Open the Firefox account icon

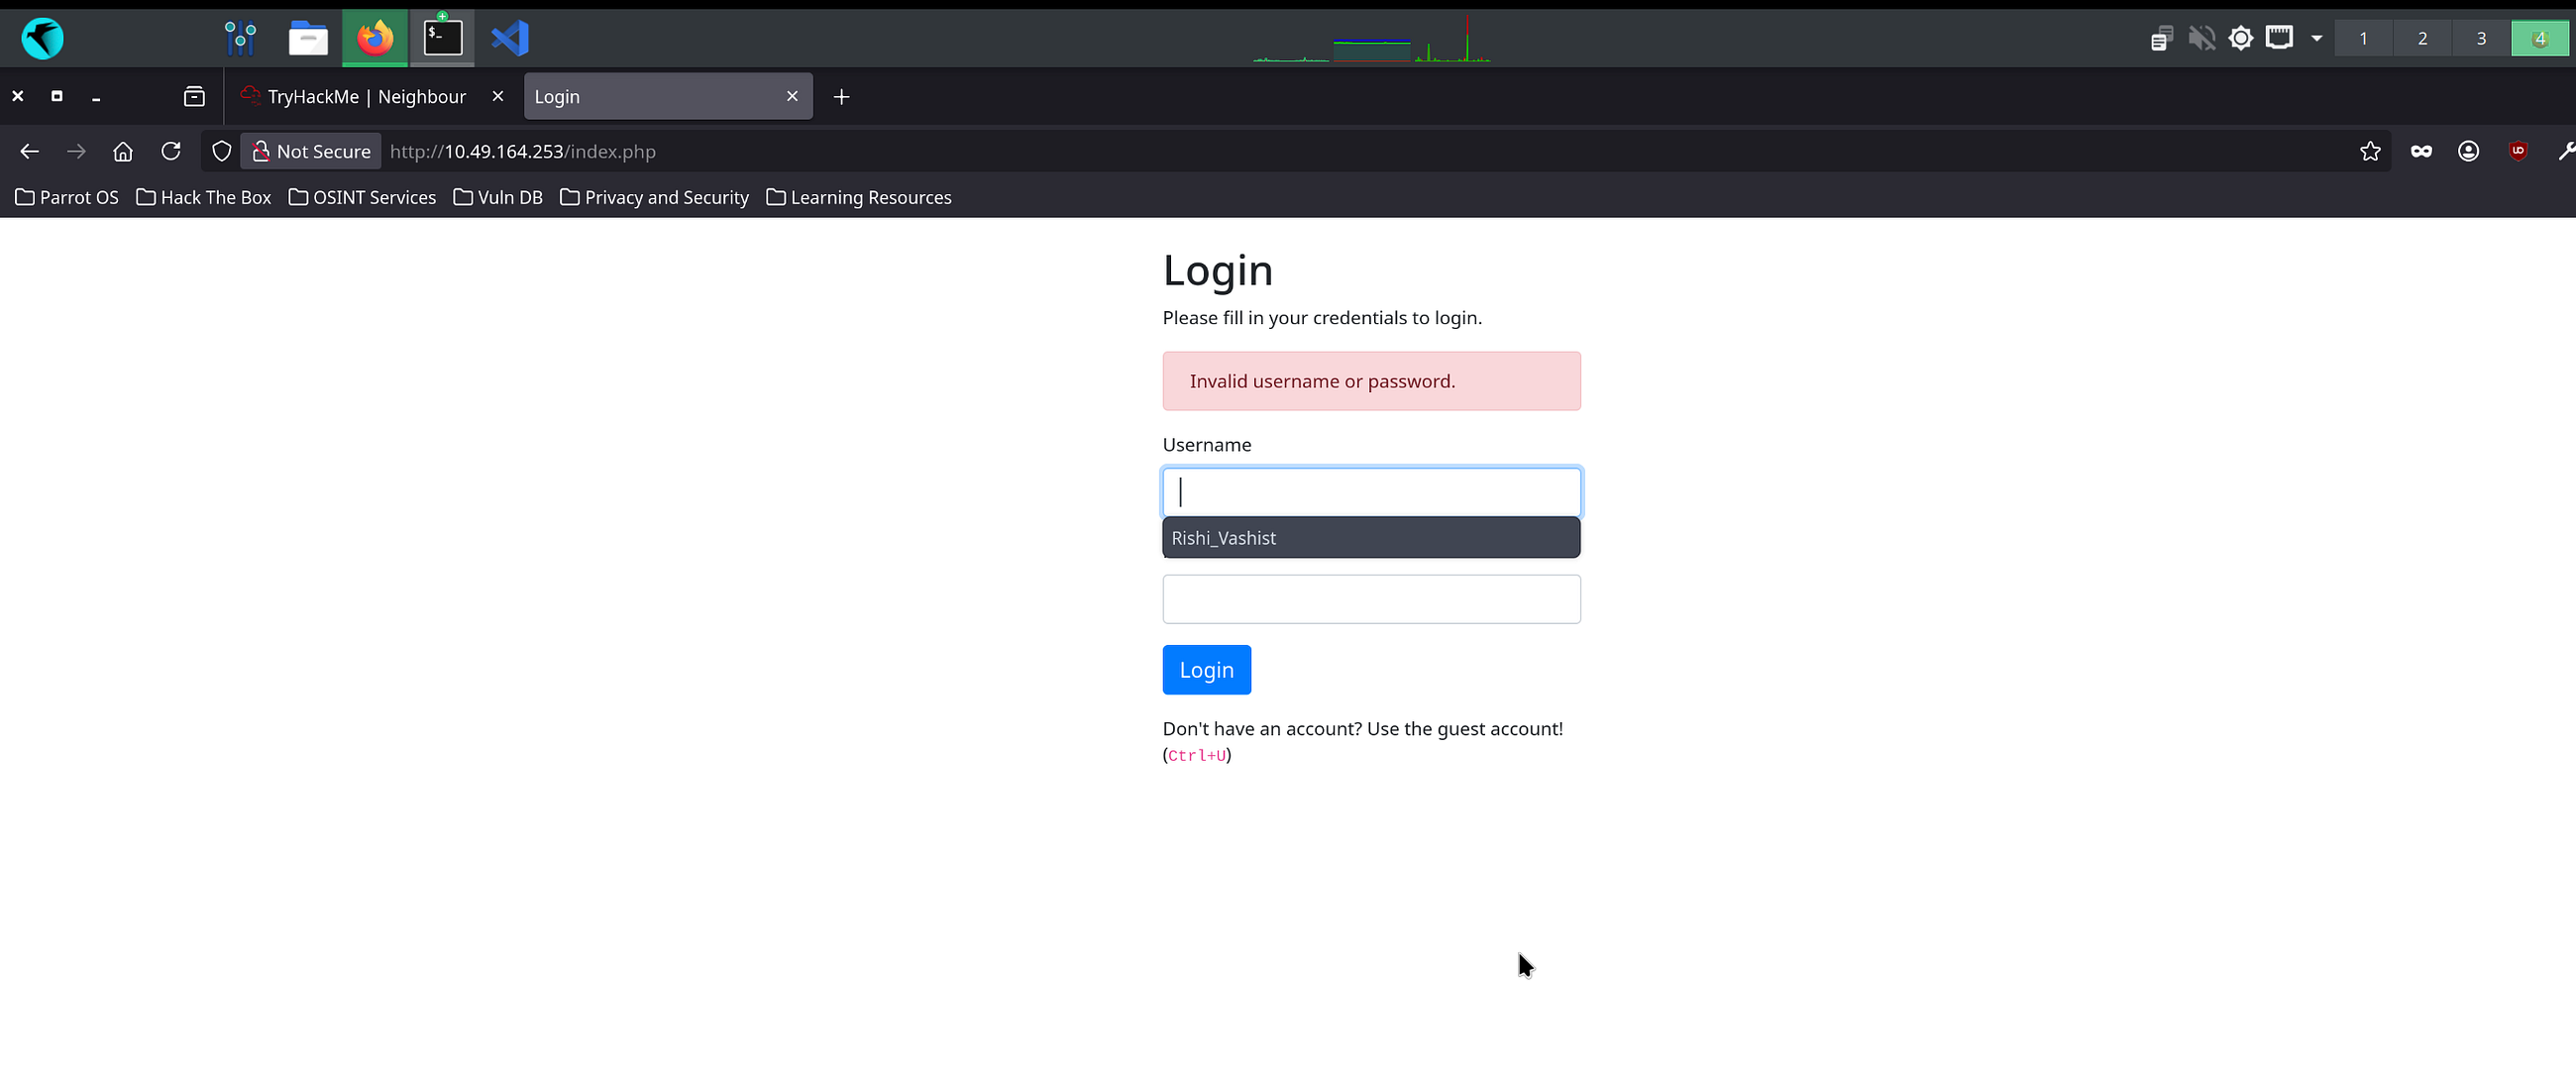click(x=2468, y=151)
